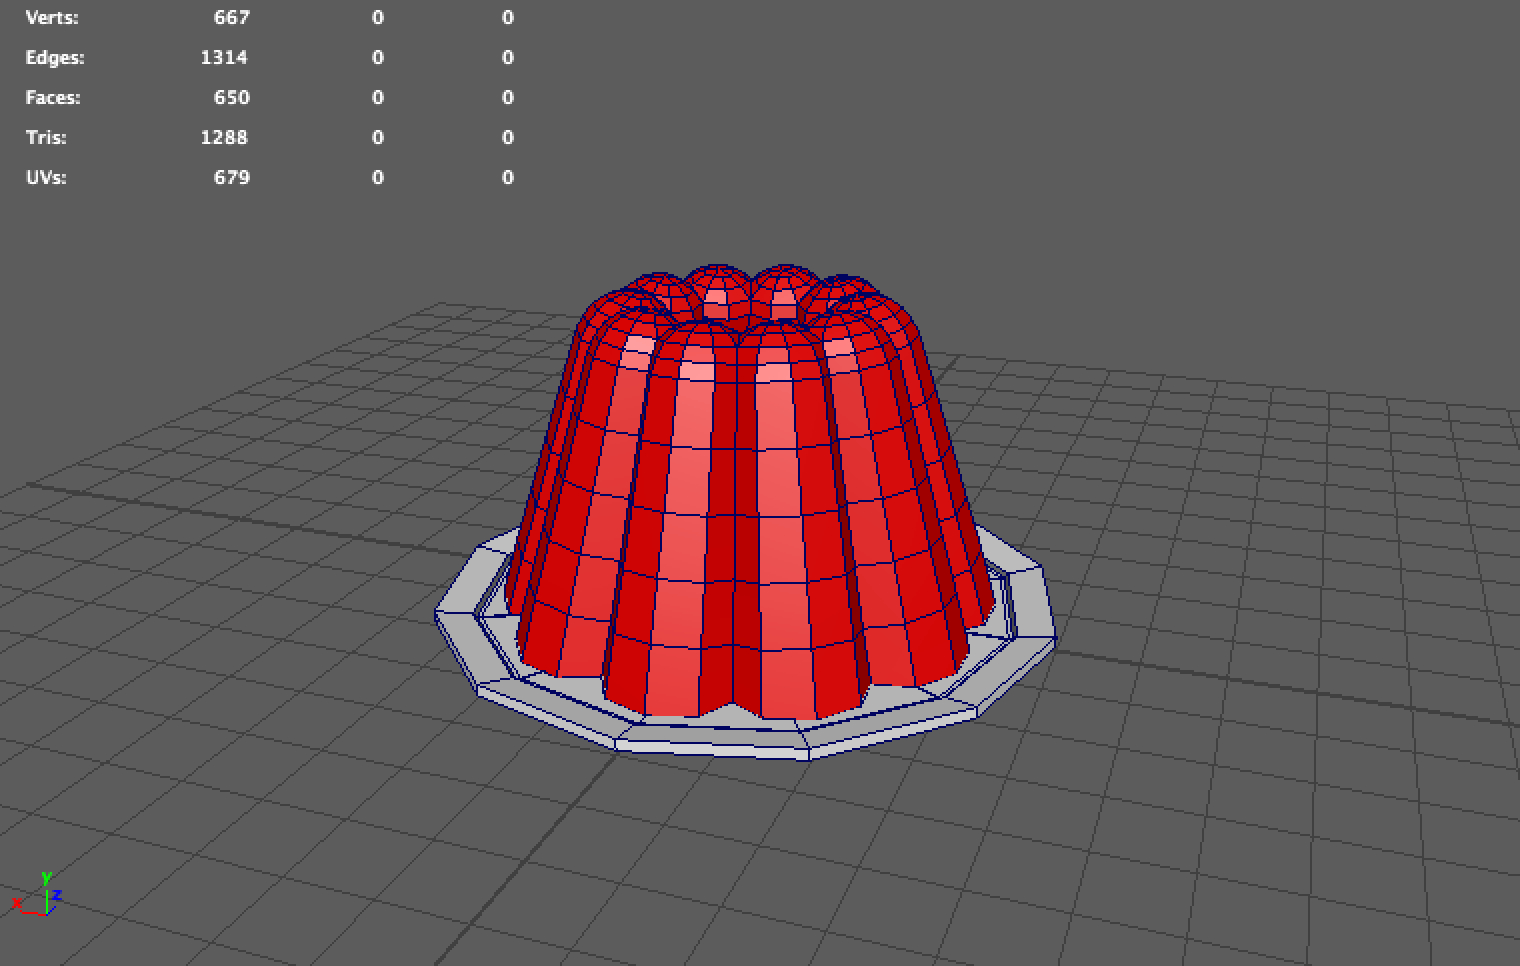Viewport: 1520px width, 966px height.
Task: Click the topmost lobe of the jelly
Action: [718, 278]
